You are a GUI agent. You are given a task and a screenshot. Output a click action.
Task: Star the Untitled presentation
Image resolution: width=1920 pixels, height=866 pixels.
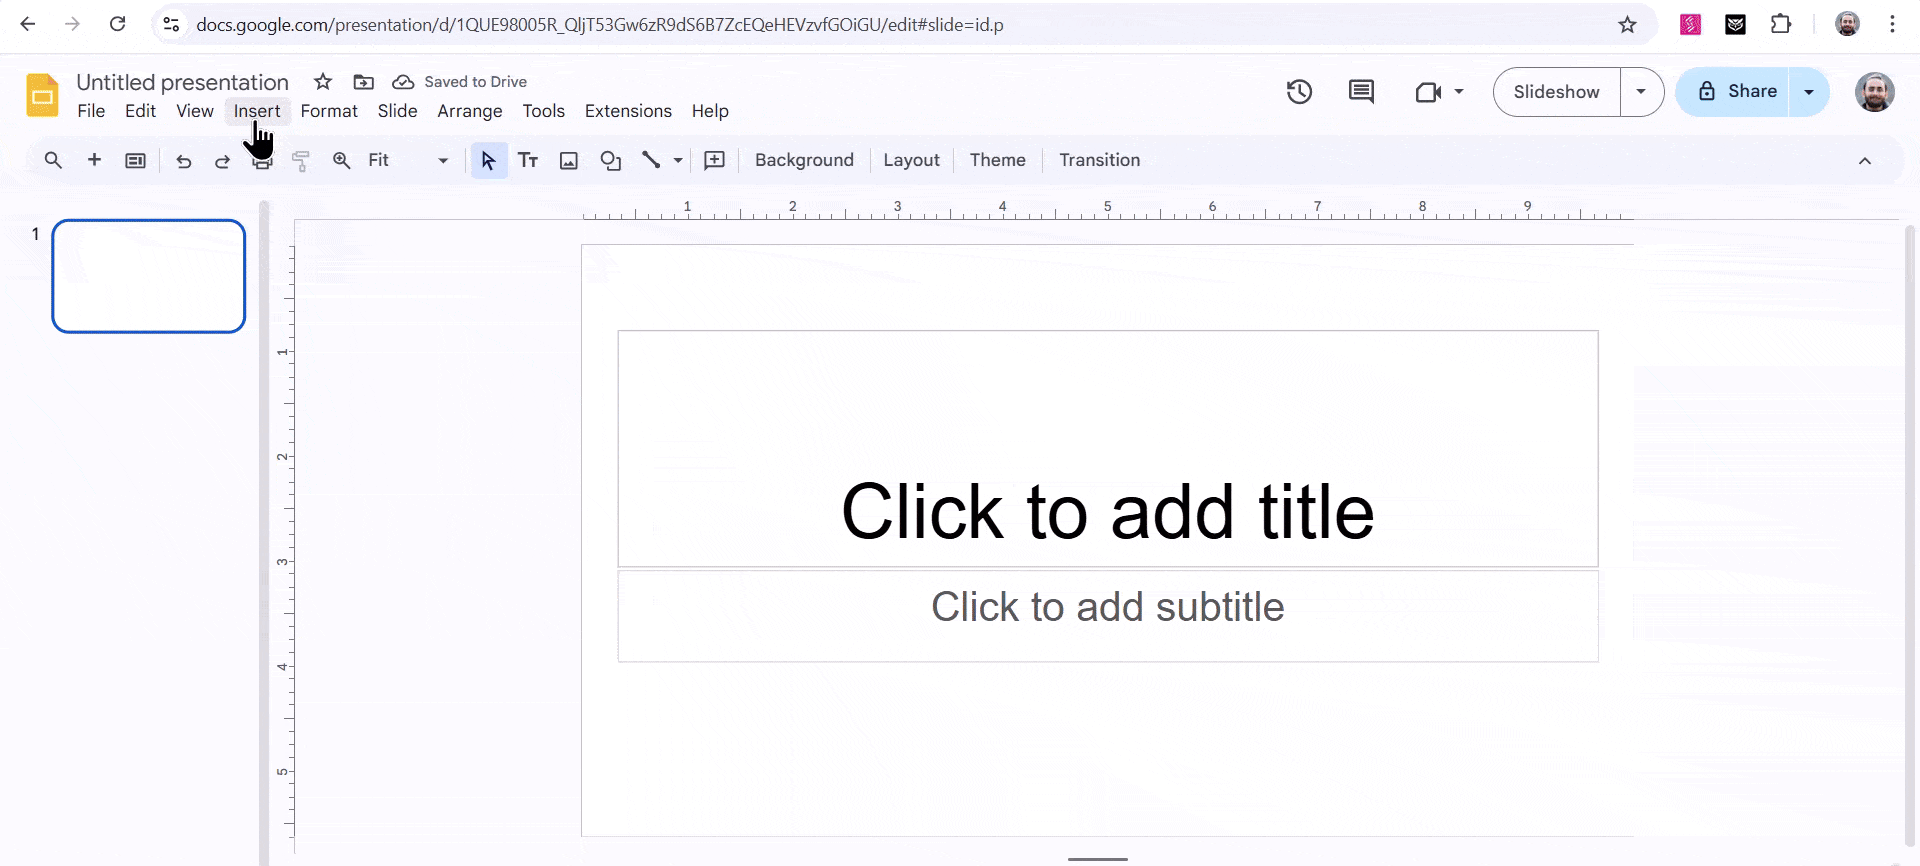323,82
